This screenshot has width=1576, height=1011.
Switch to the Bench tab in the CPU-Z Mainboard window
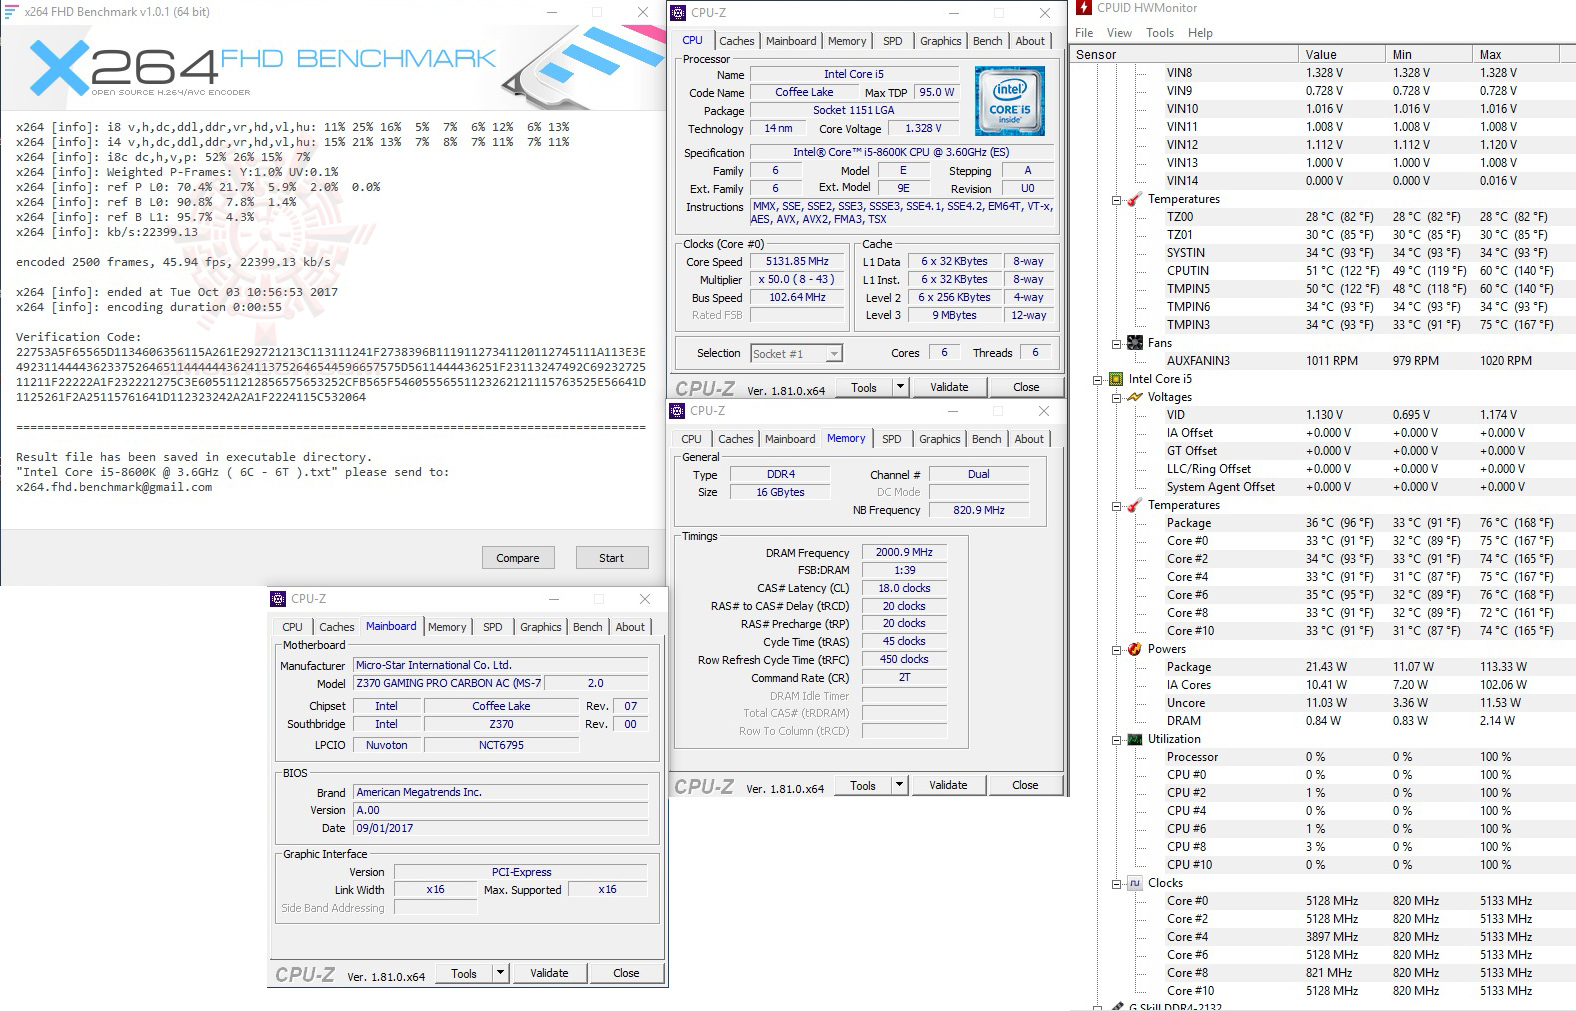coord(588,627)
